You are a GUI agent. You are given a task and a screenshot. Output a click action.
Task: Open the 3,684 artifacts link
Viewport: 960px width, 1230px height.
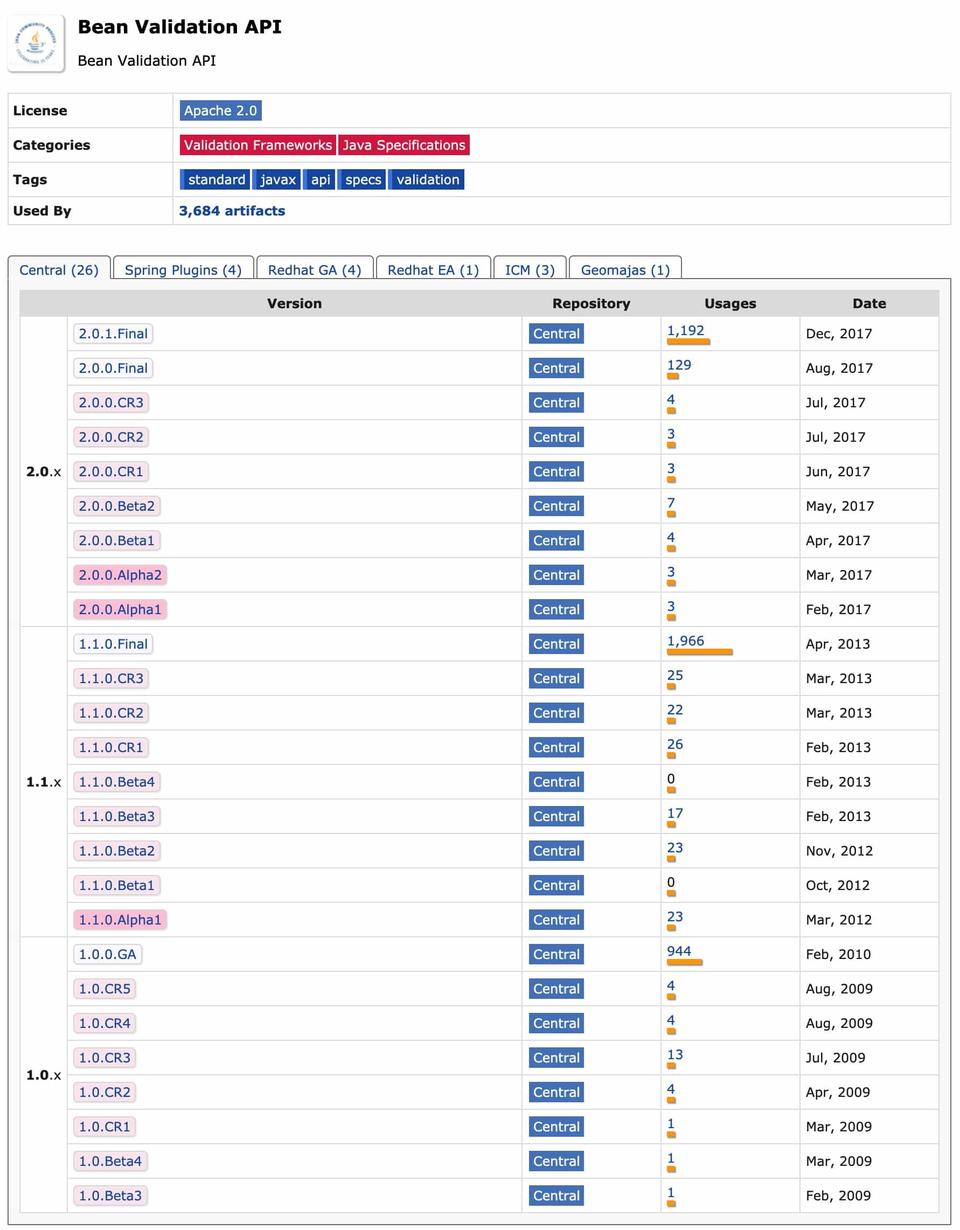(x=232, y=211)
